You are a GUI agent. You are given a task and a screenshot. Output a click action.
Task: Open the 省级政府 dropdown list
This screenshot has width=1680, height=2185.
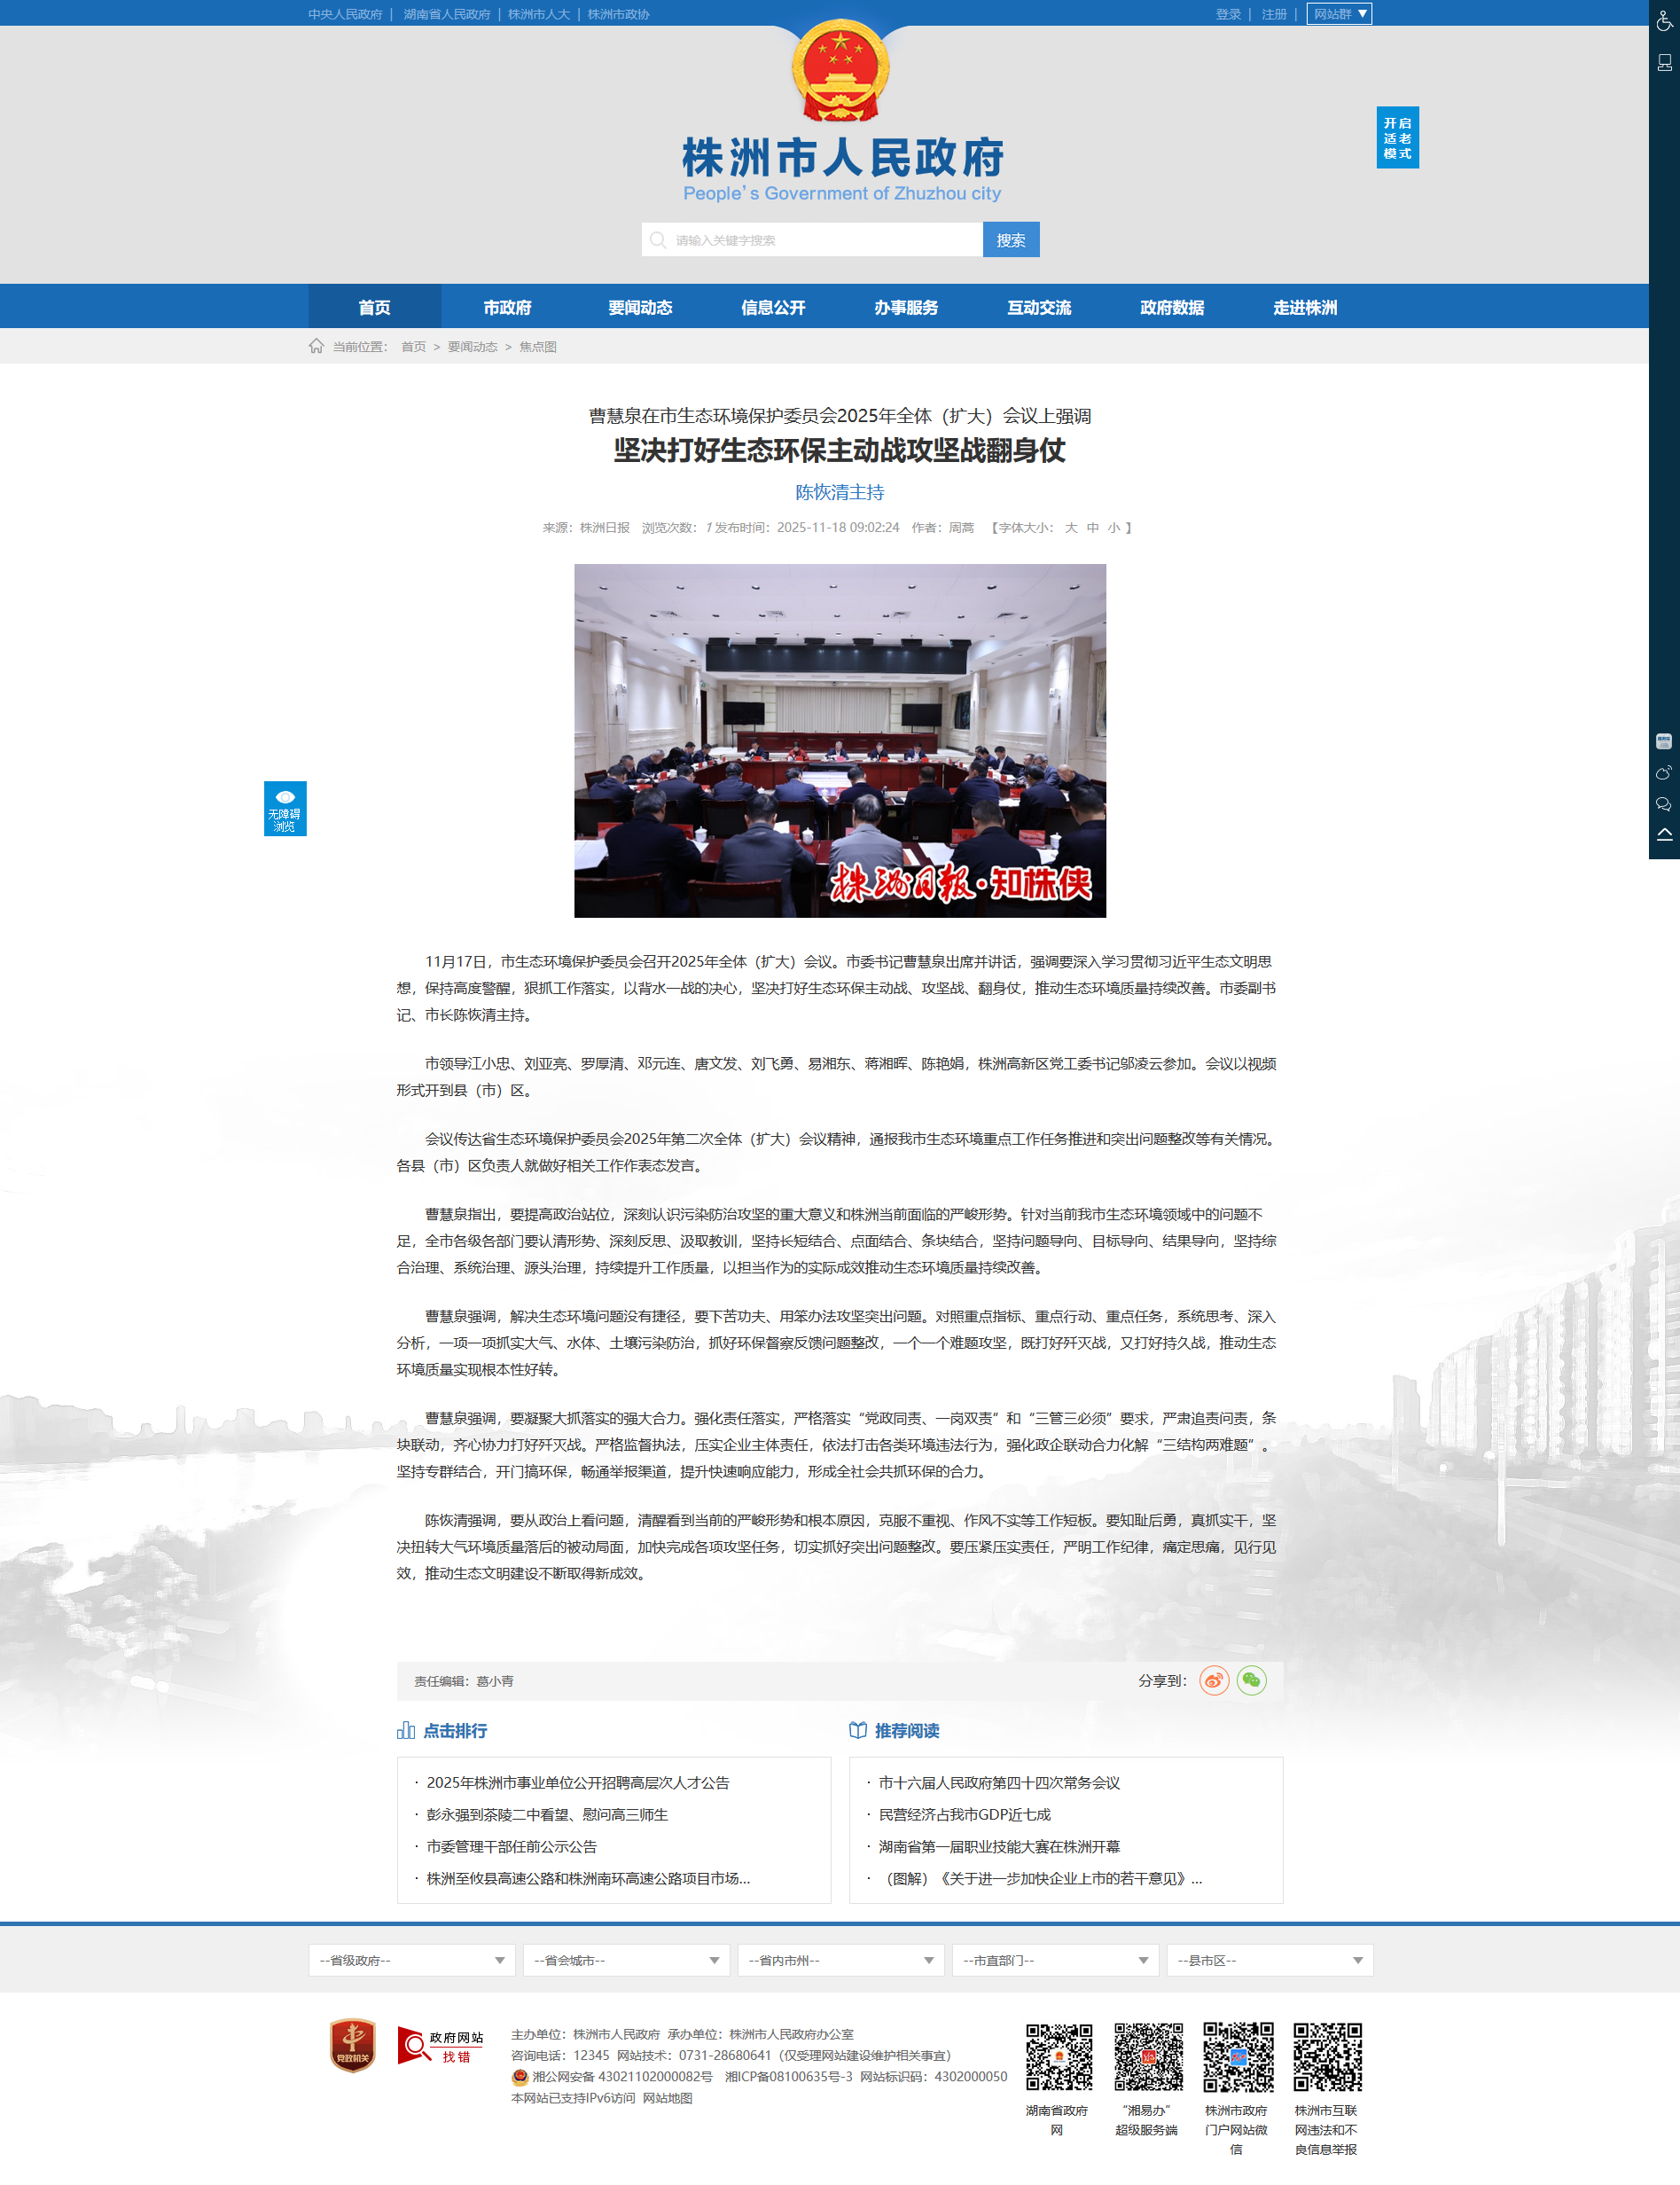pos(411,1960)
